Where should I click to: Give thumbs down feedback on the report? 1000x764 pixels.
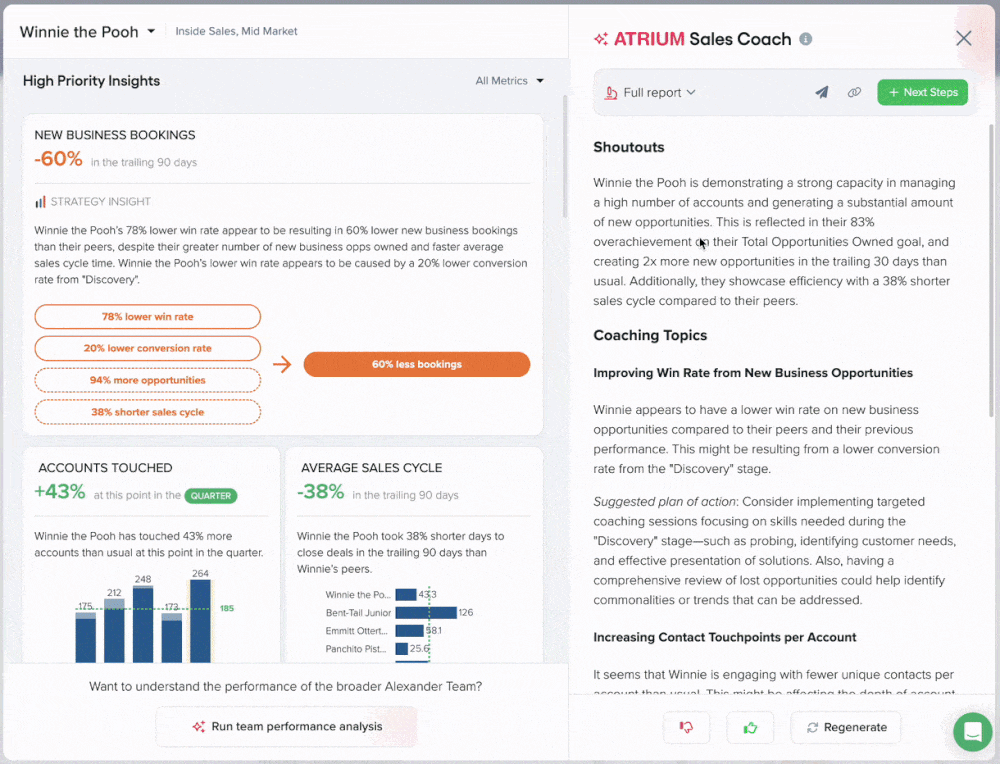(686, 727)
